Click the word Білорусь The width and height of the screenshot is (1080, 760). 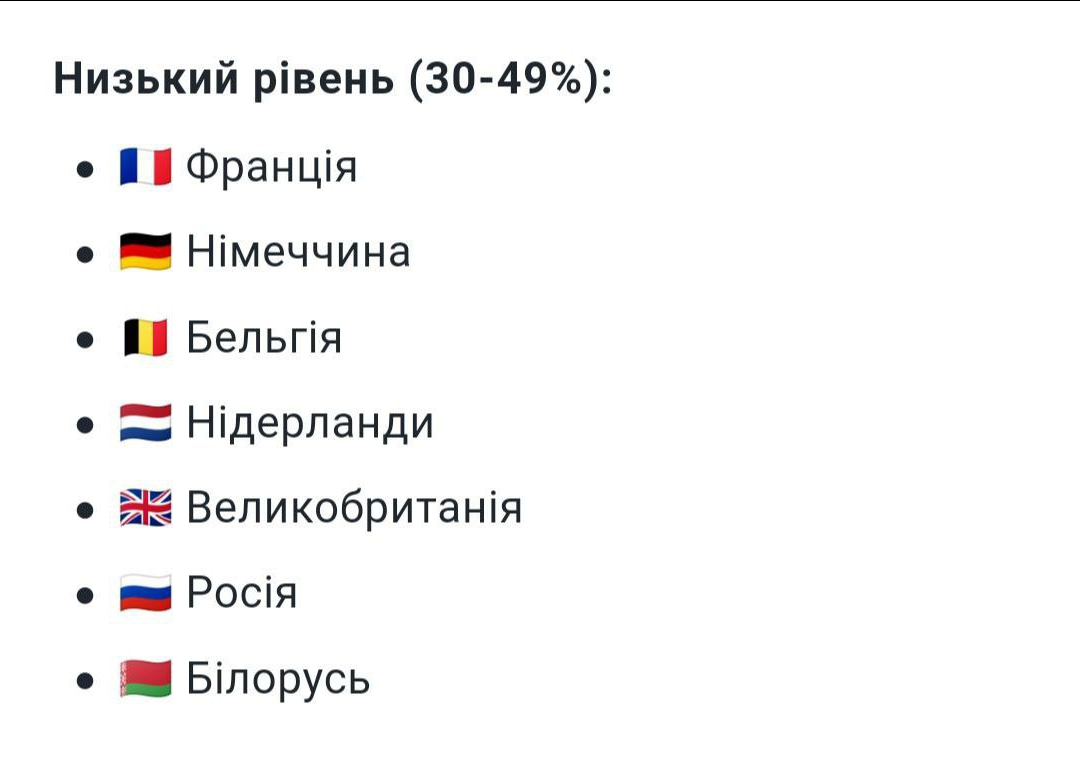point(278,679)
